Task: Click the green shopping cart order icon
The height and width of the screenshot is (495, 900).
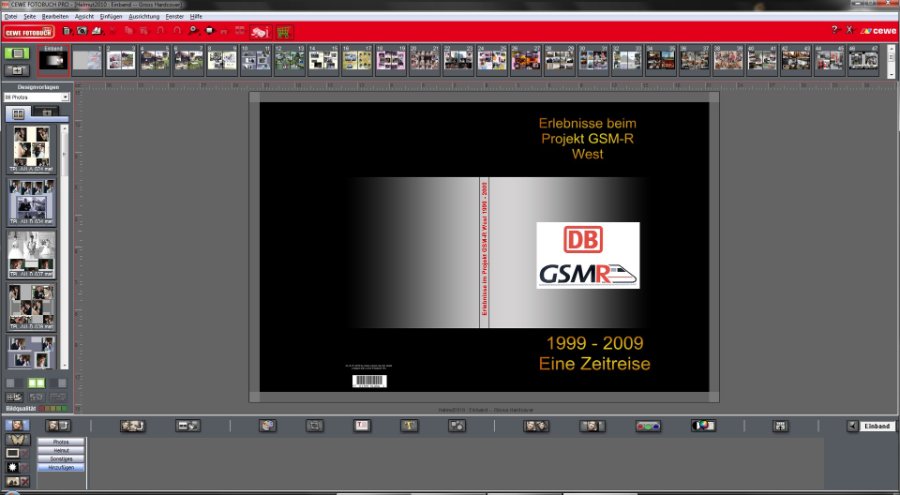Action: (284, 32)
